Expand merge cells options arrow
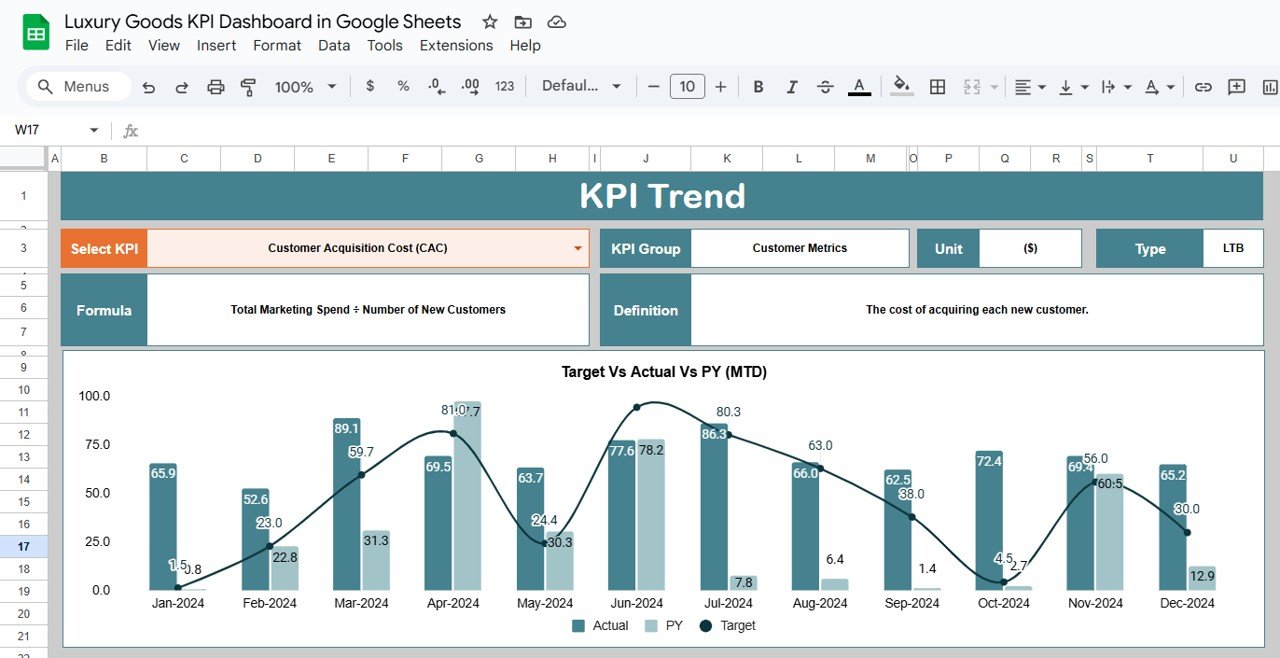Screen dimensions: 1280x658 tap(994, 87)
